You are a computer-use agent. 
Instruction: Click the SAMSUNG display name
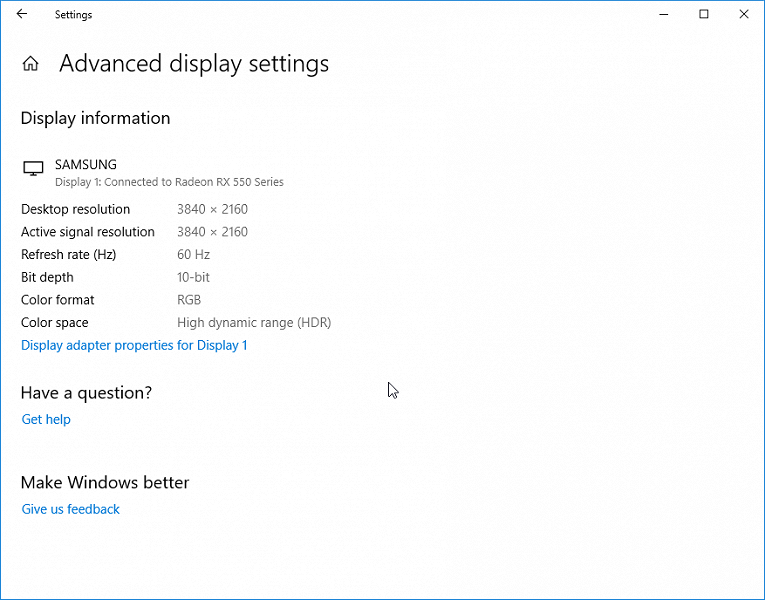click(86, 164)
